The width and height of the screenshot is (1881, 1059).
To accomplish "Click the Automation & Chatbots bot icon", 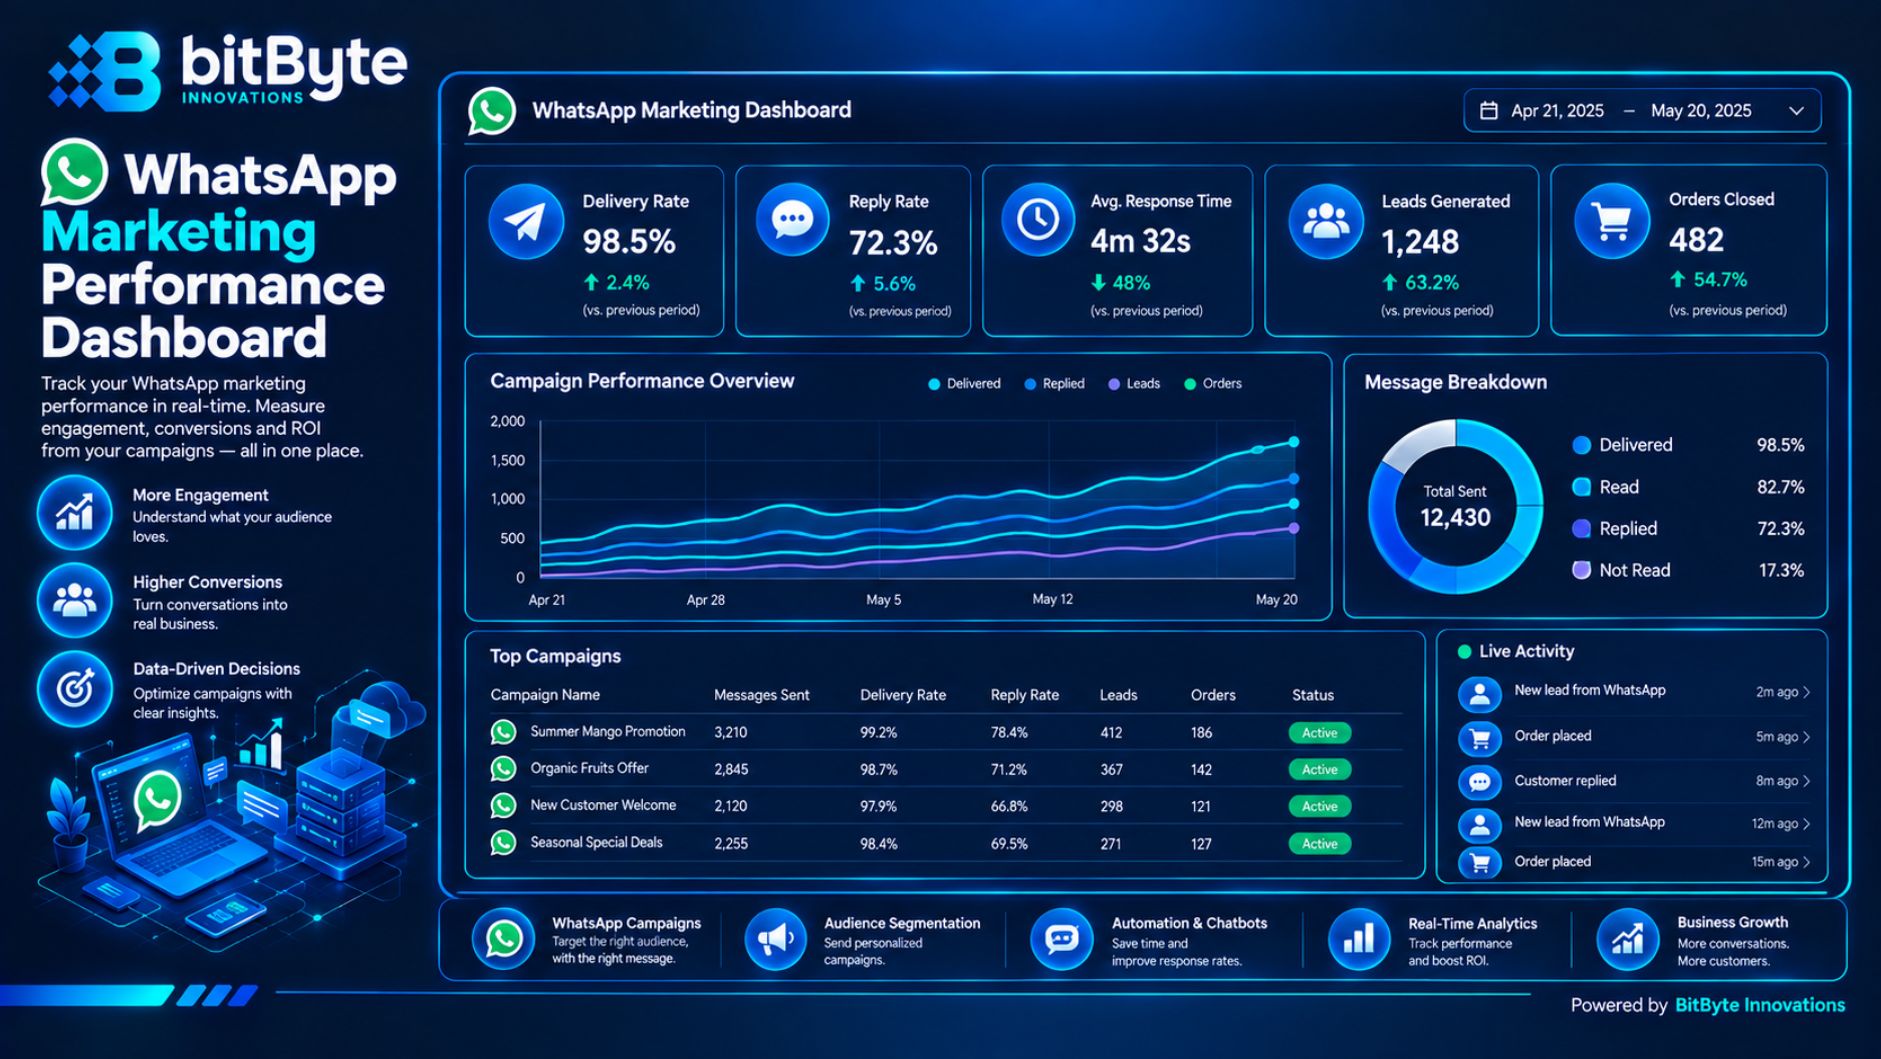I will coord(1061,939).
